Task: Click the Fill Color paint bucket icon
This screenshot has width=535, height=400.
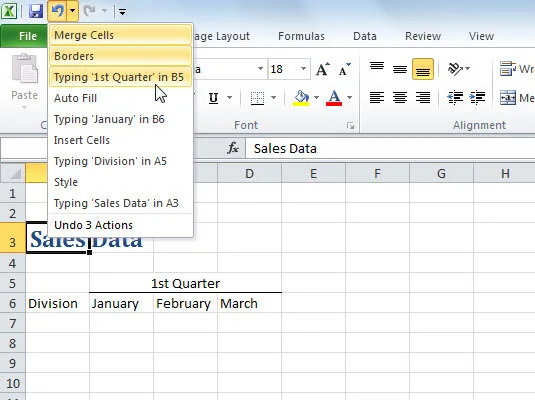Action: [x=301, y=98]
